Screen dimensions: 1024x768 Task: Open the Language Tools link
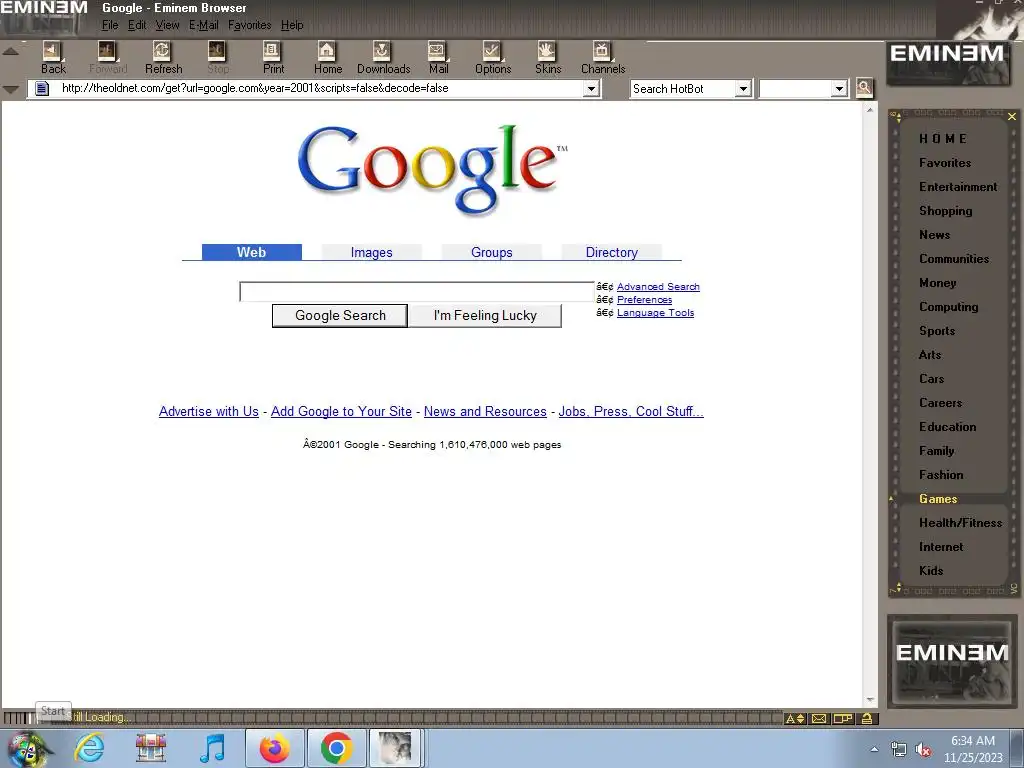coord(656,313)
